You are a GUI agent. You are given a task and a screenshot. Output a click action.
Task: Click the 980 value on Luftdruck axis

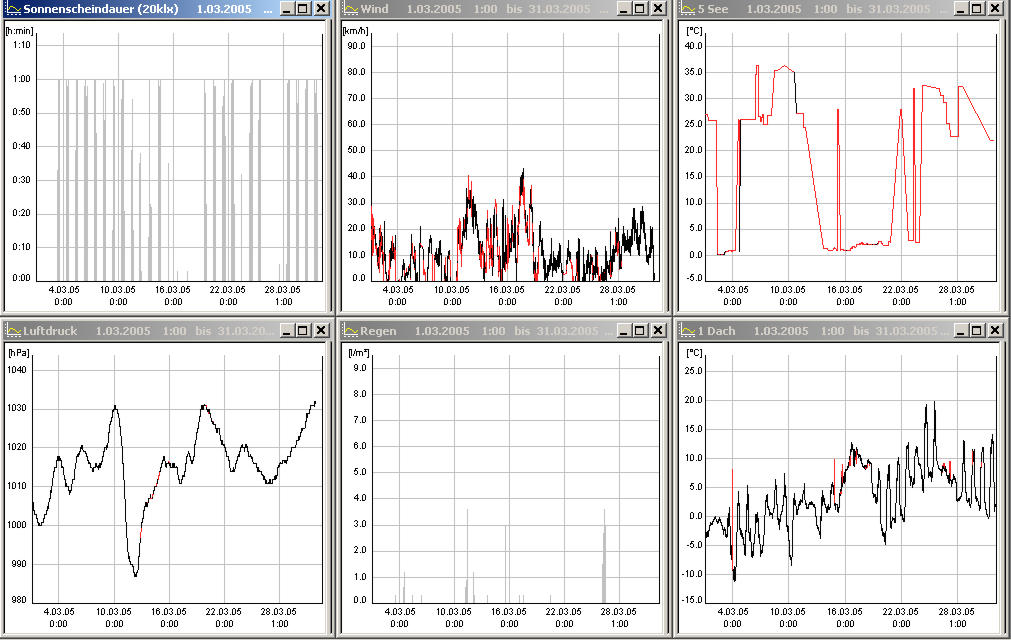tap(19, 600)
